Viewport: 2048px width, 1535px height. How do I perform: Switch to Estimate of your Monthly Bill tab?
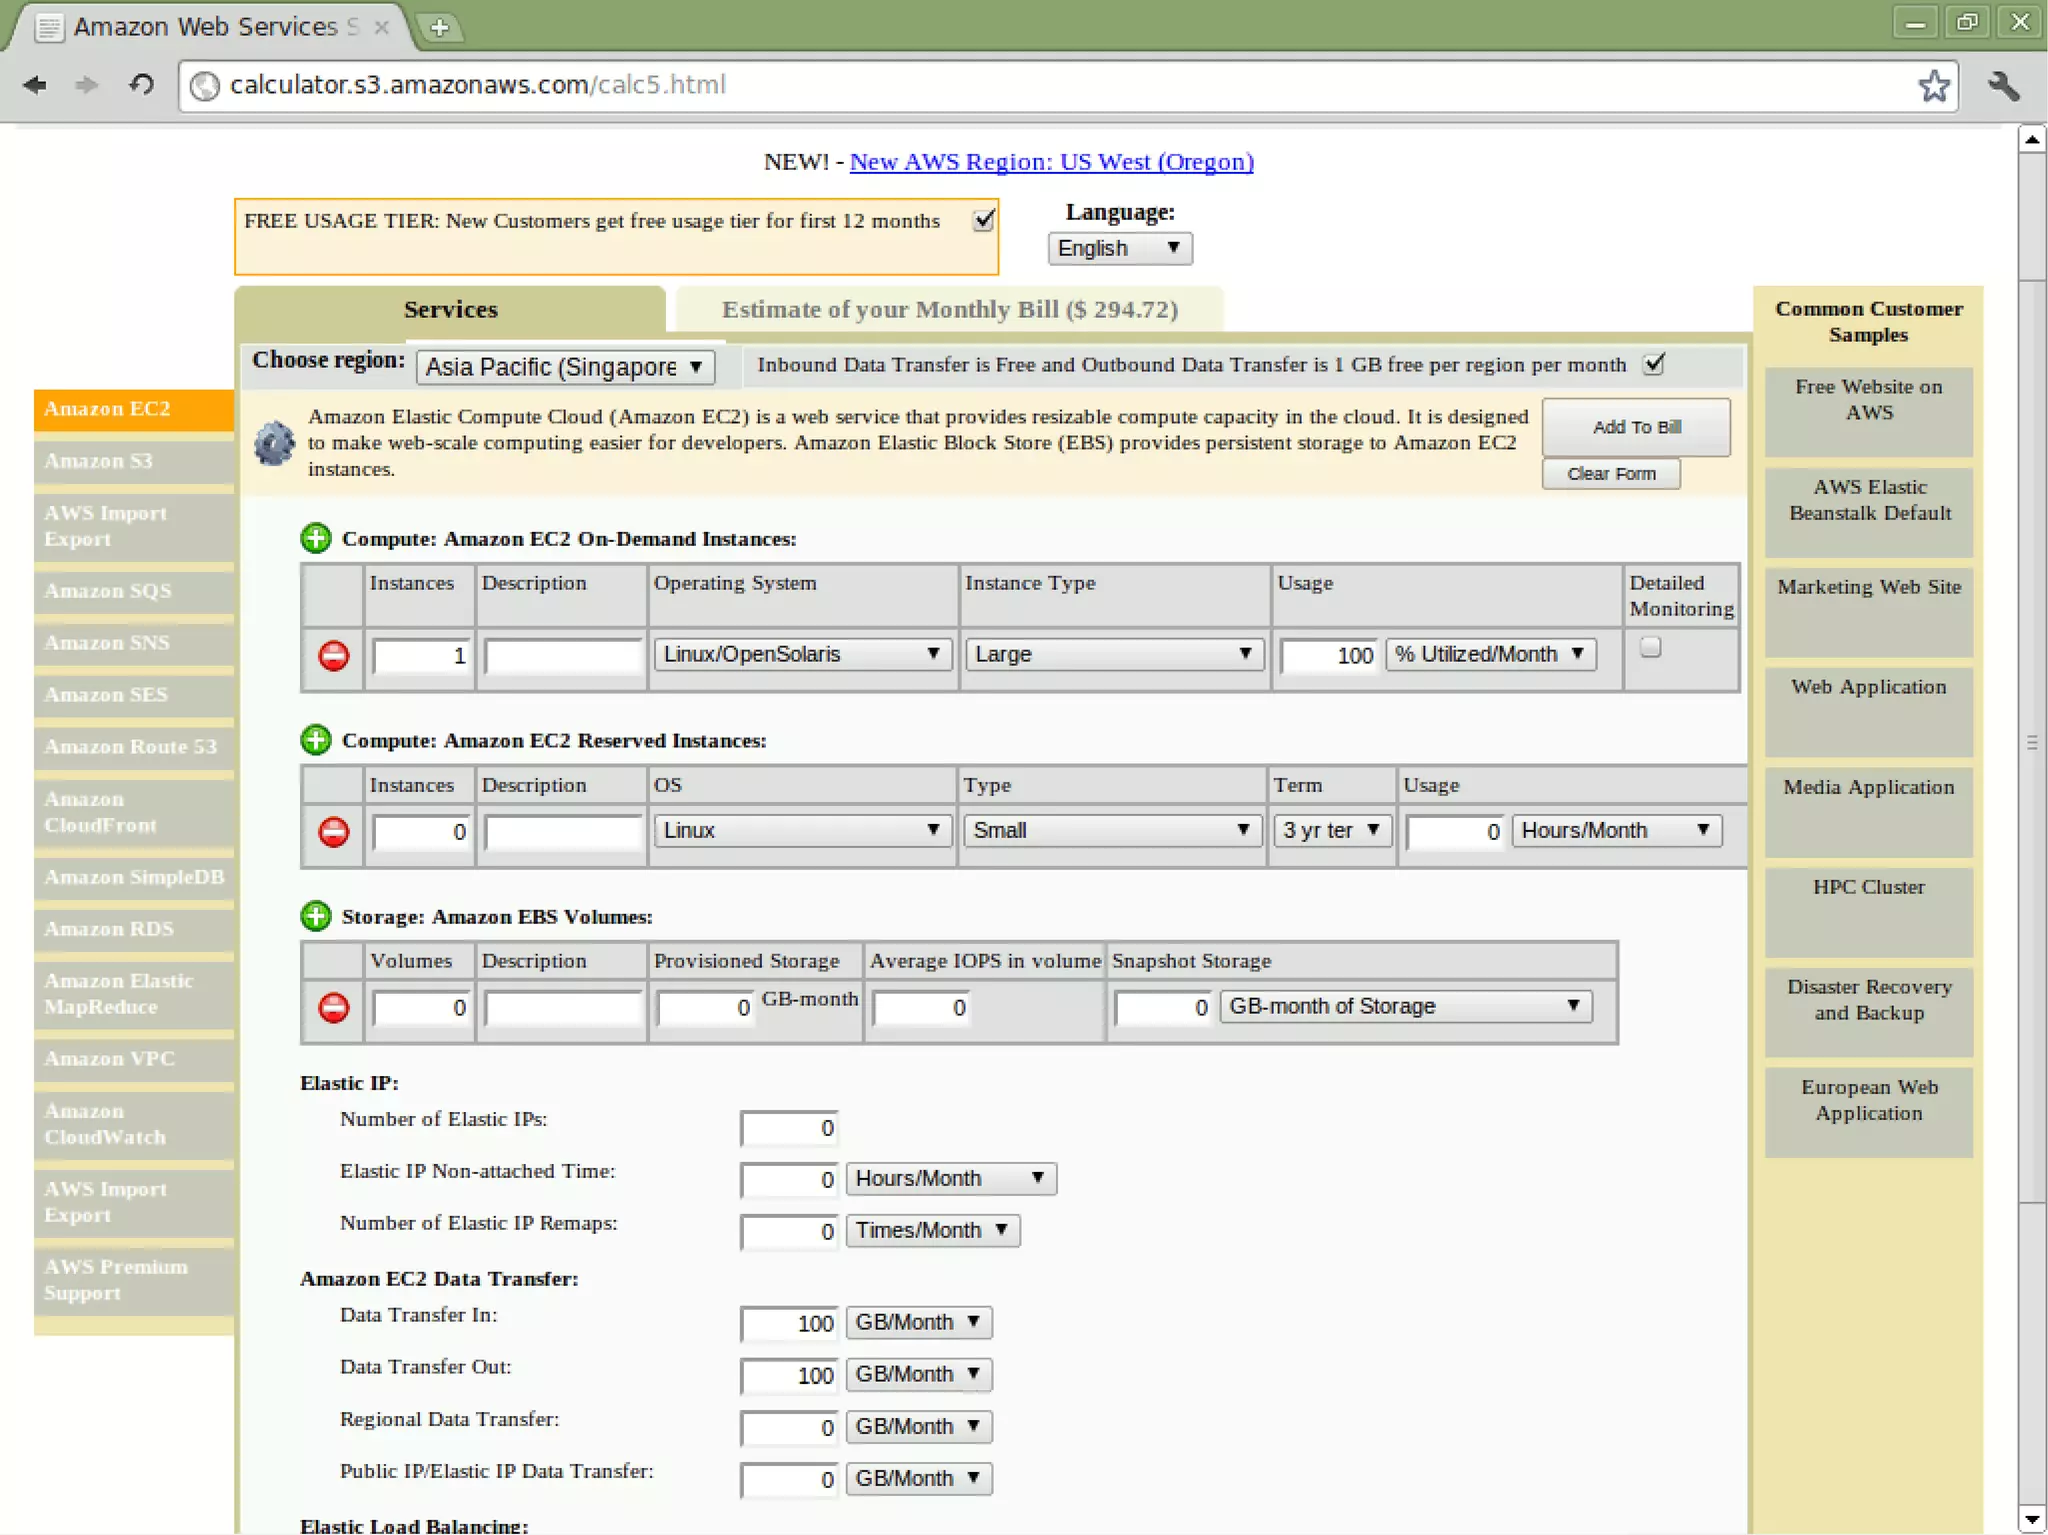949,310
